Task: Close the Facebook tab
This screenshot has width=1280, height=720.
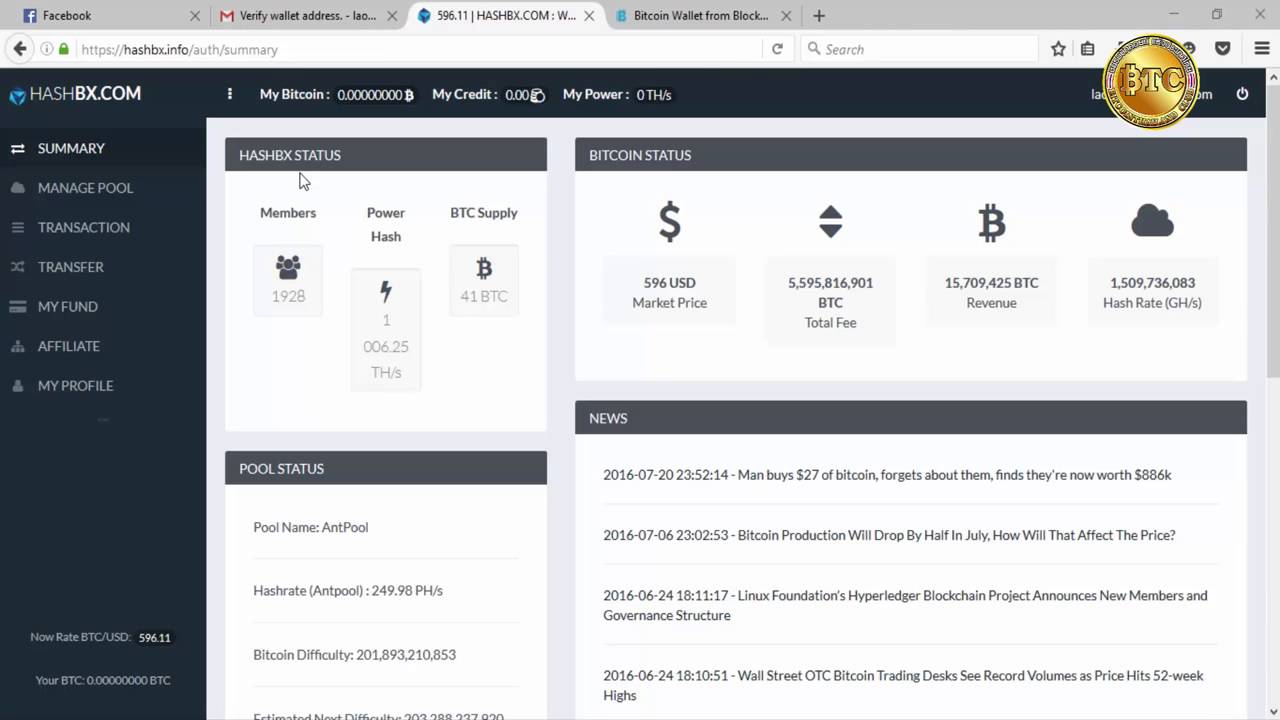Action: point(195,16)
